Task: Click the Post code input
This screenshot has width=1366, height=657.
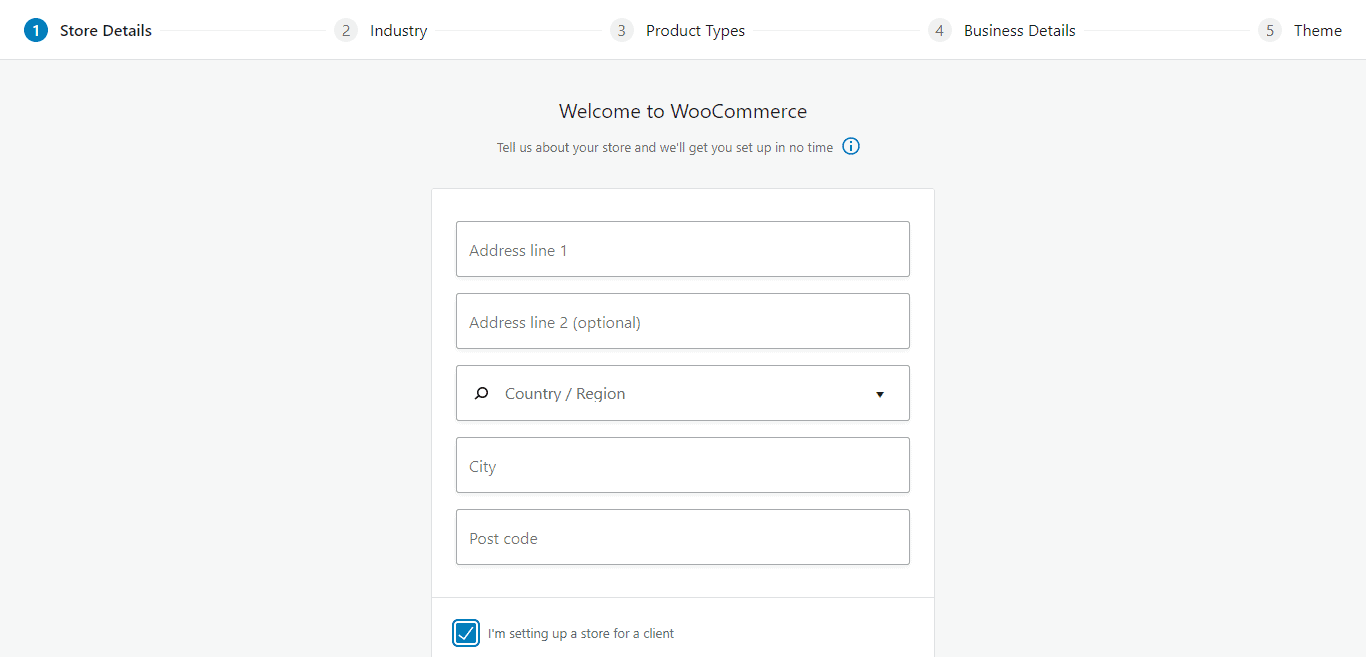Action: click(683, 538)
